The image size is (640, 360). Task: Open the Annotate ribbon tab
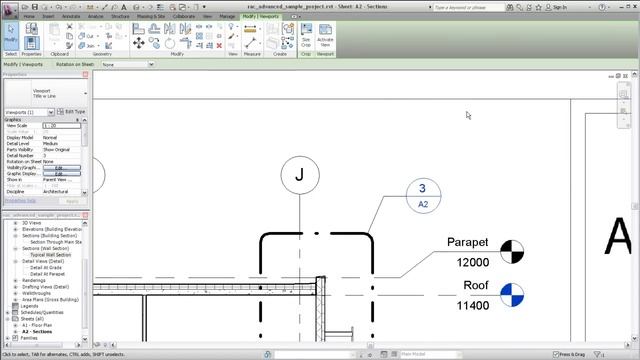click(x=71, y=16)
